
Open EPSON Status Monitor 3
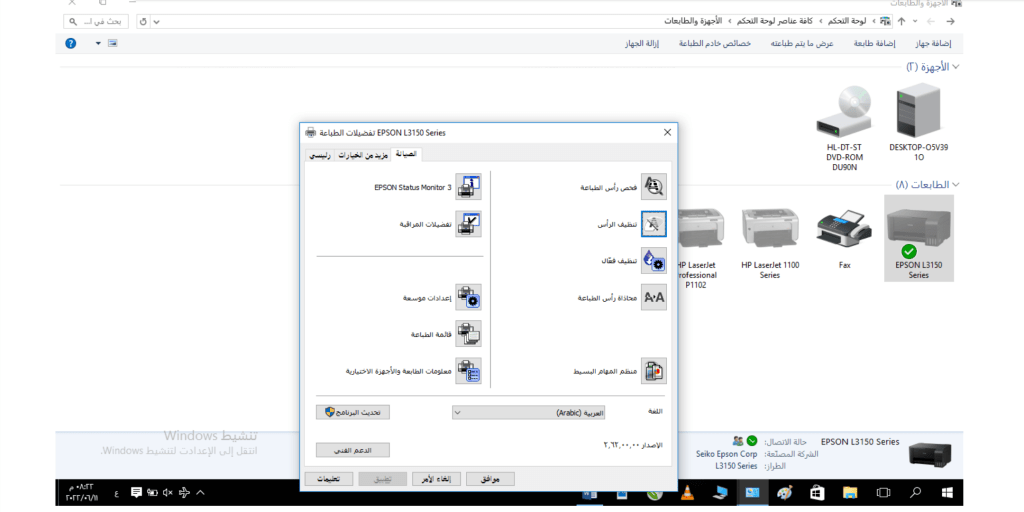[x=468, y=187]
